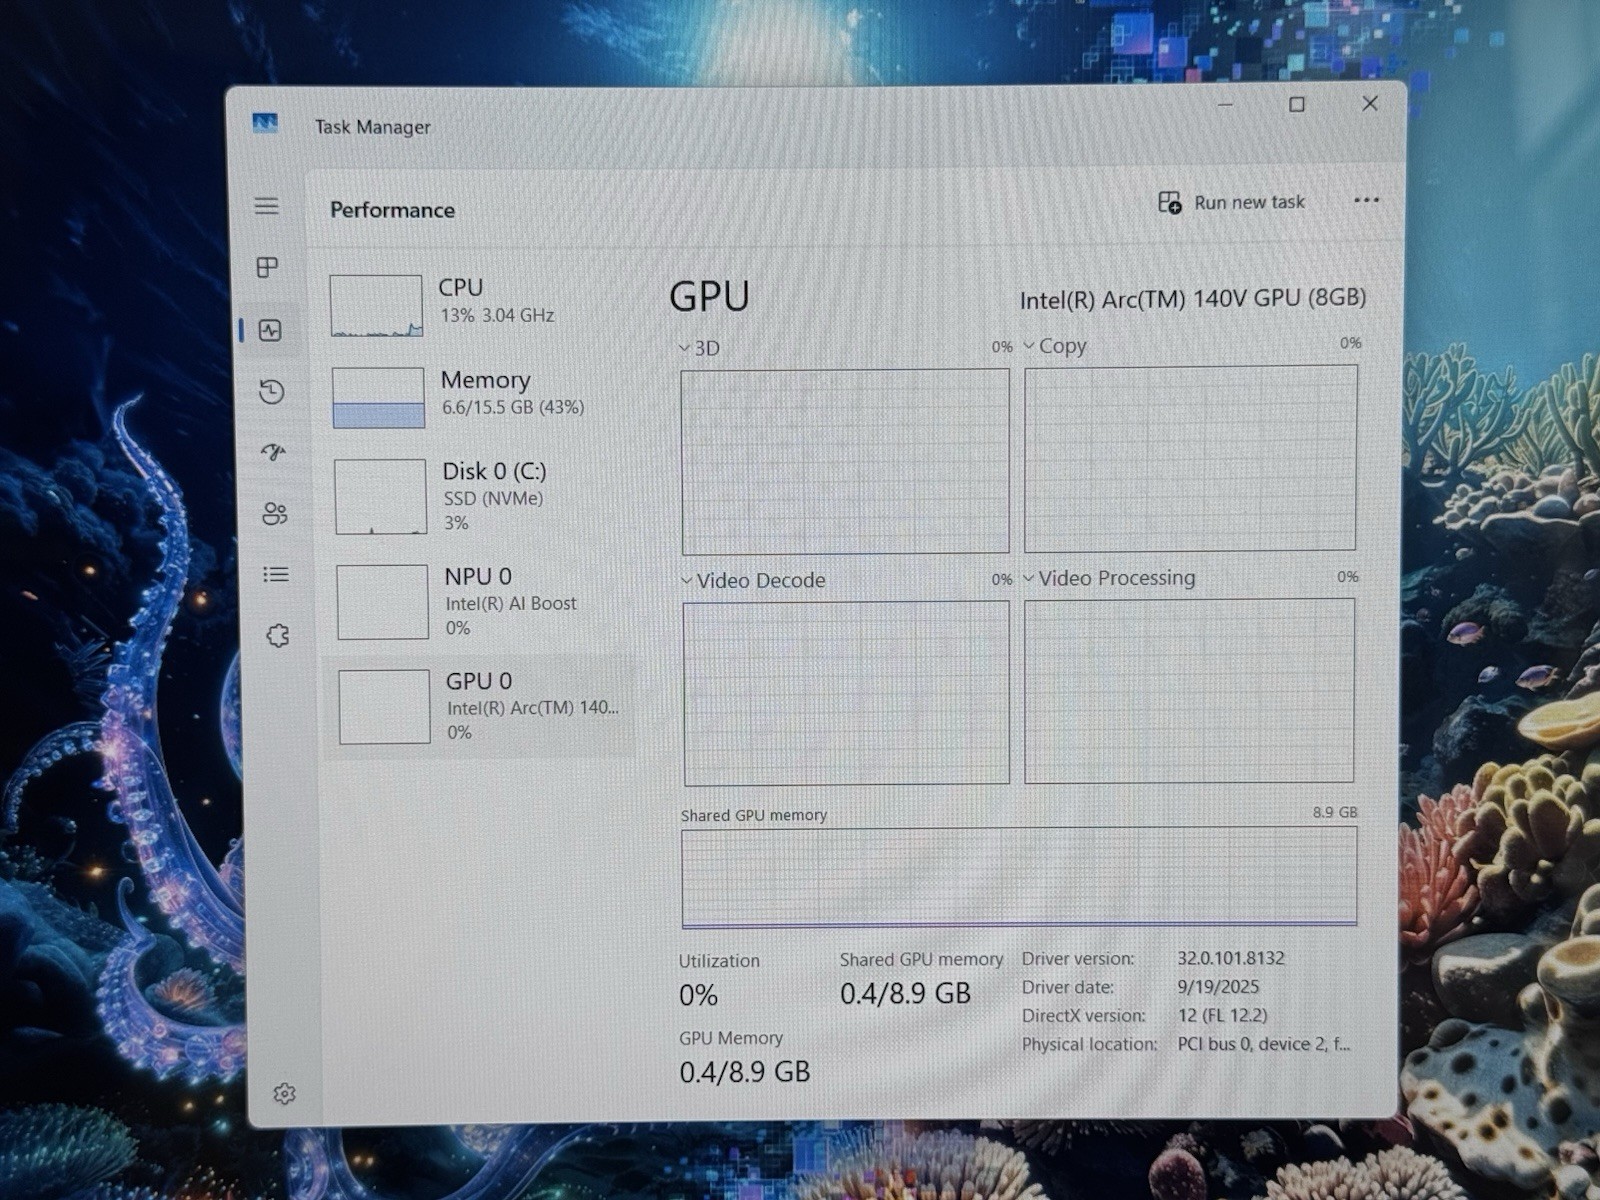Click the 13% 3.04 GHz CPU text

point(497,315)
